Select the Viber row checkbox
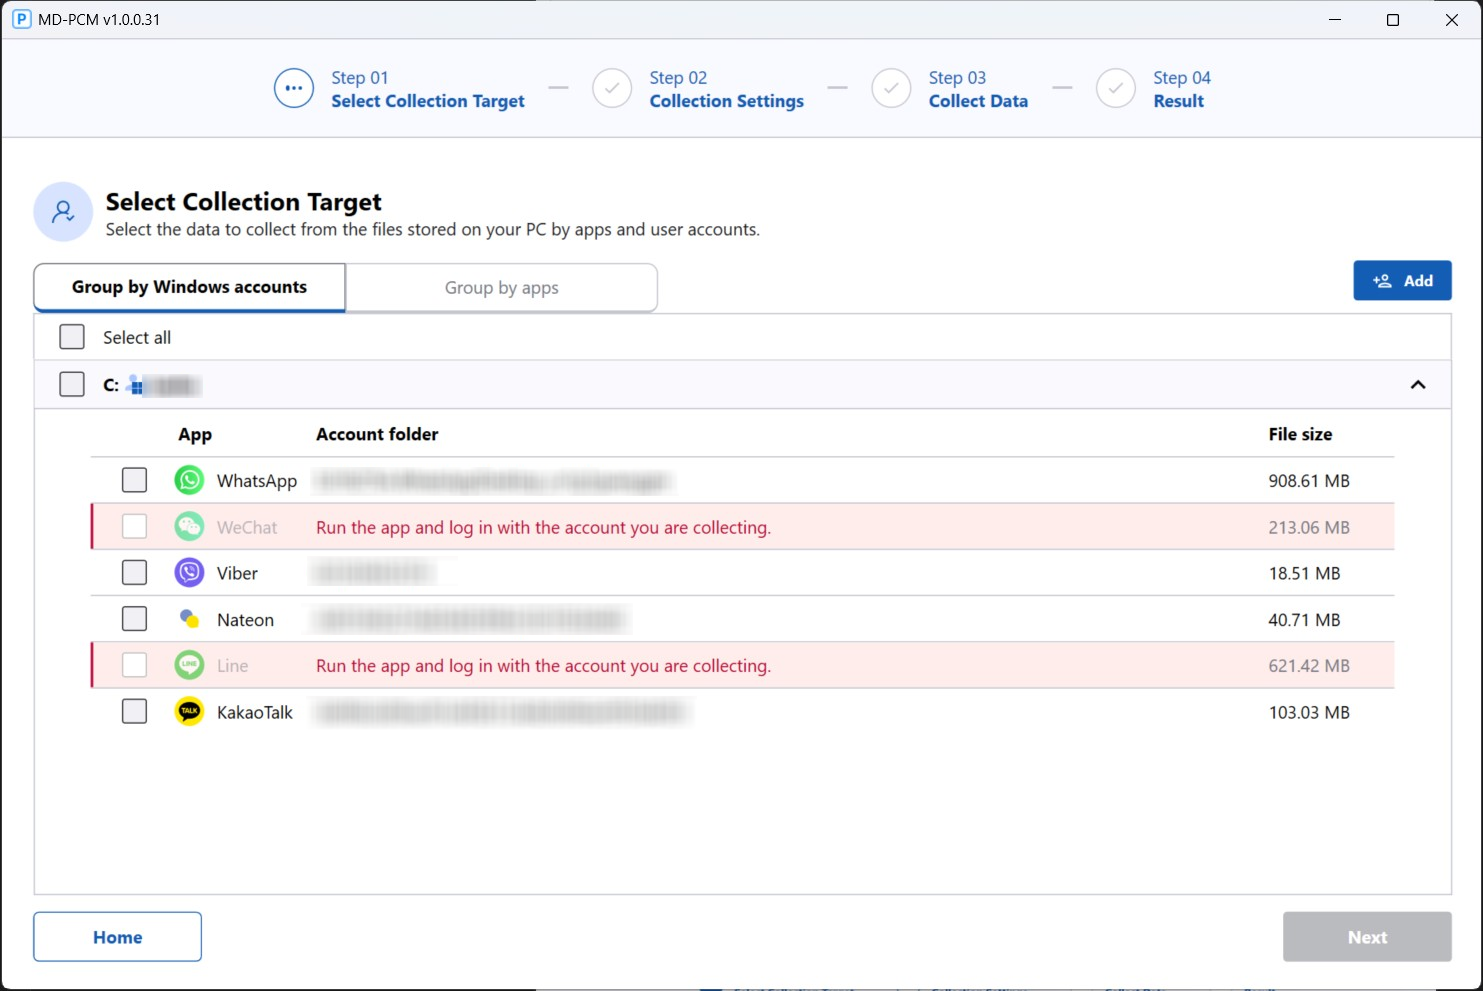Screen dimensions: 1483x991 pos(134,573)
